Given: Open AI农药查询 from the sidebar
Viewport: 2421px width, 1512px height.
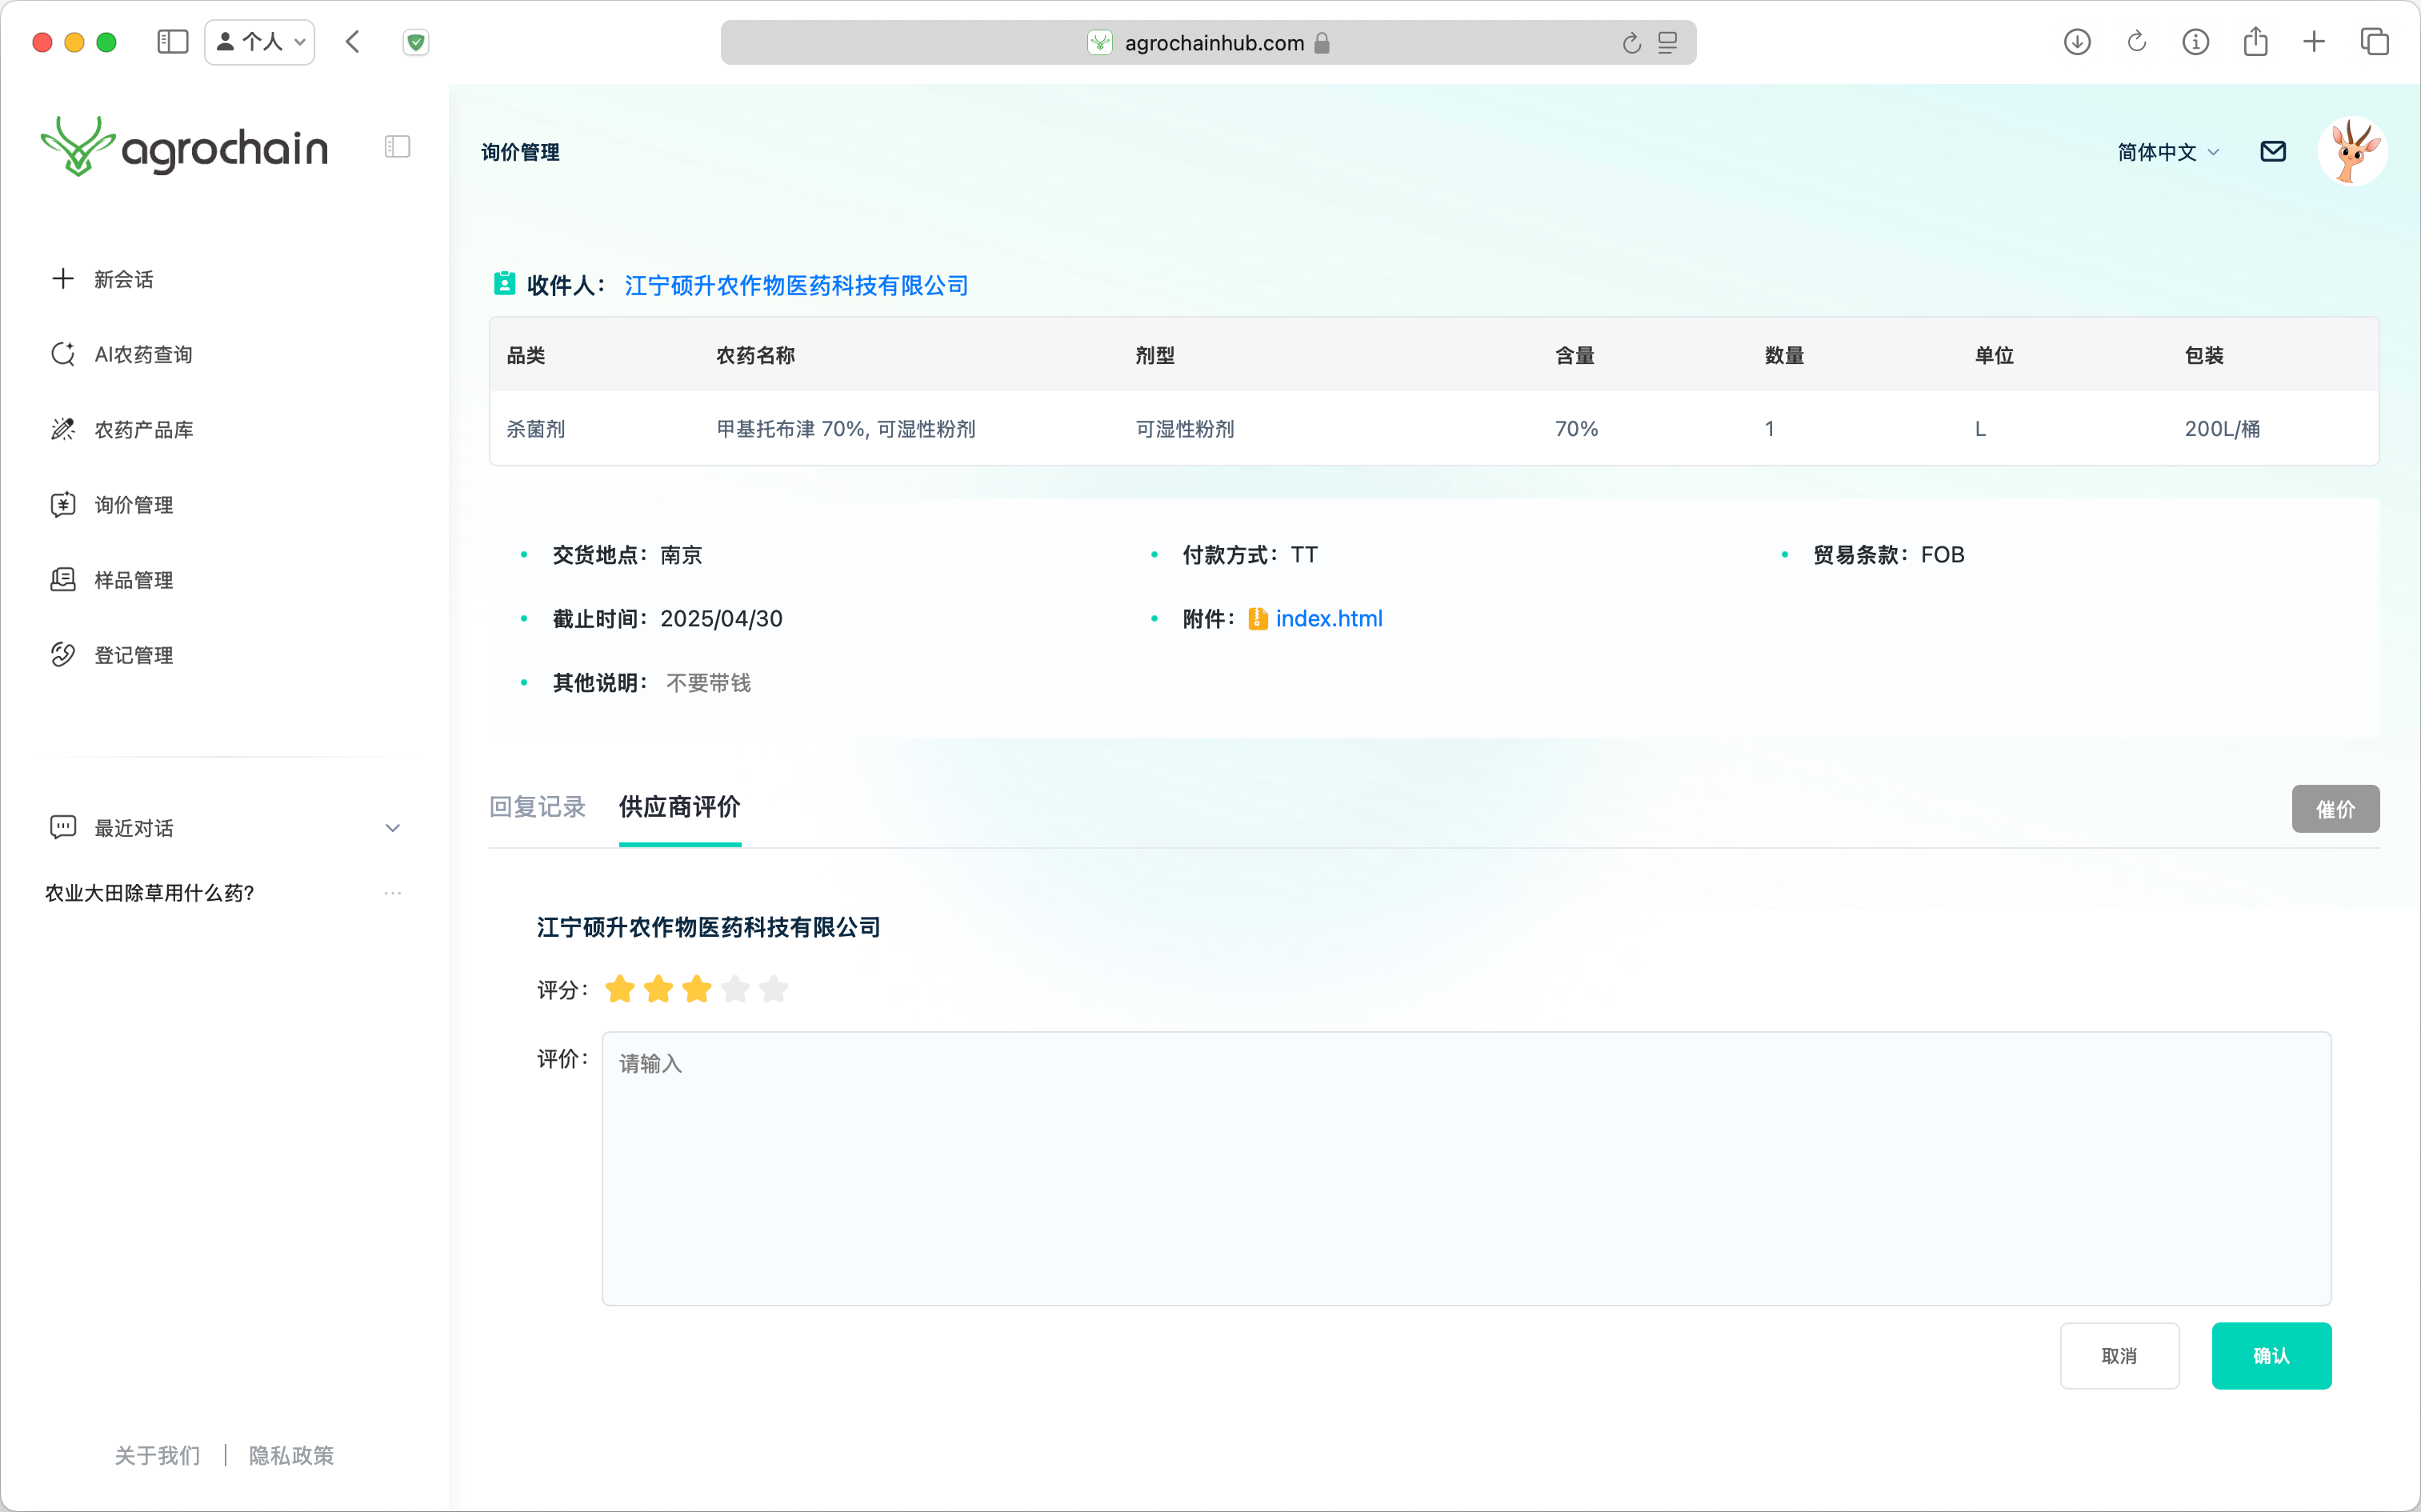Looking at the screenshot, I should [142, 354].
